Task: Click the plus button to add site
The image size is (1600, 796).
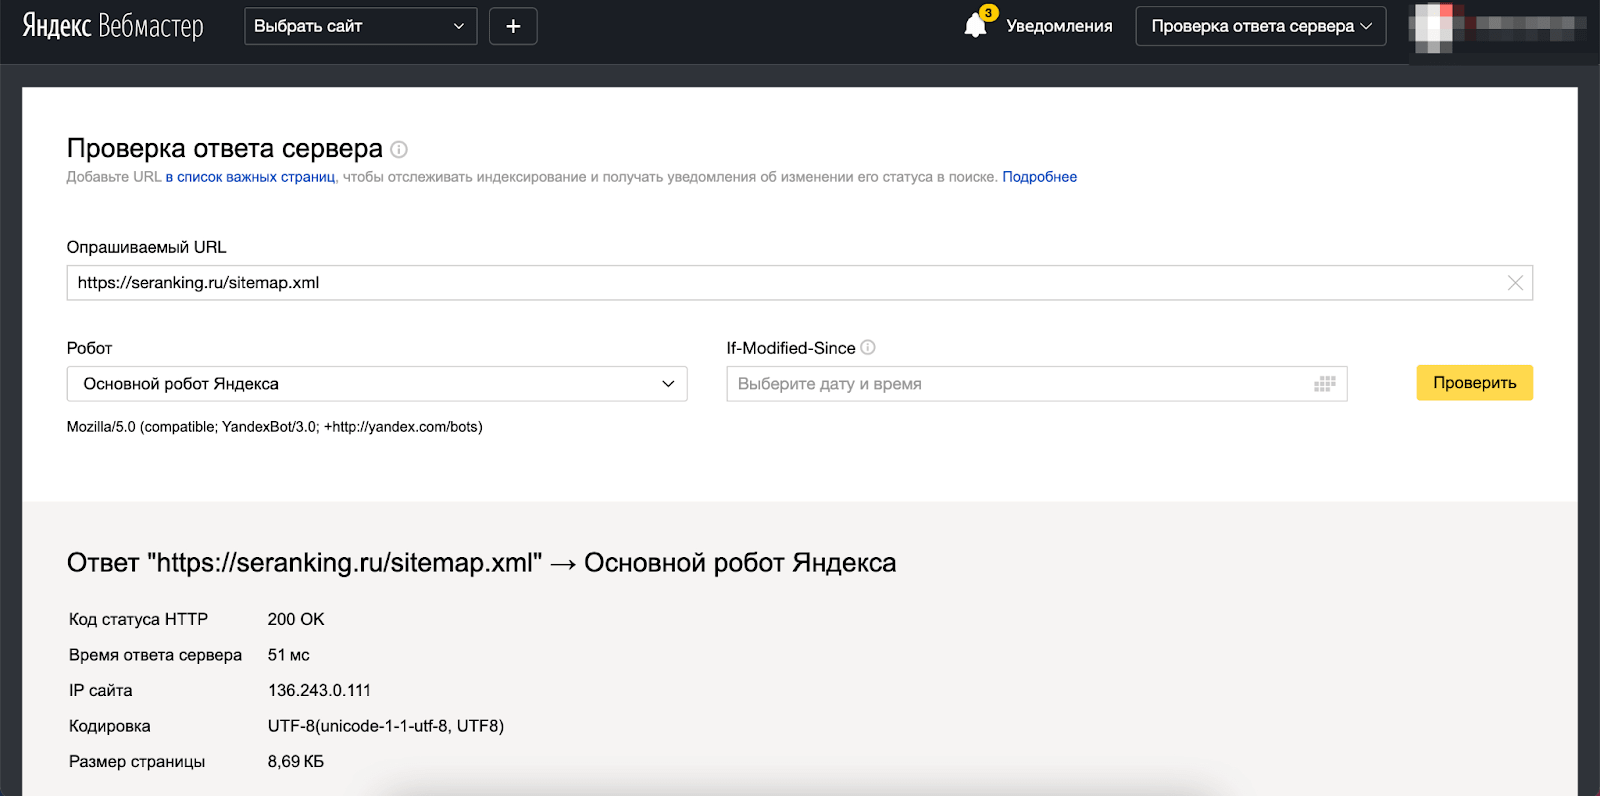Action: tap(513, 26)
